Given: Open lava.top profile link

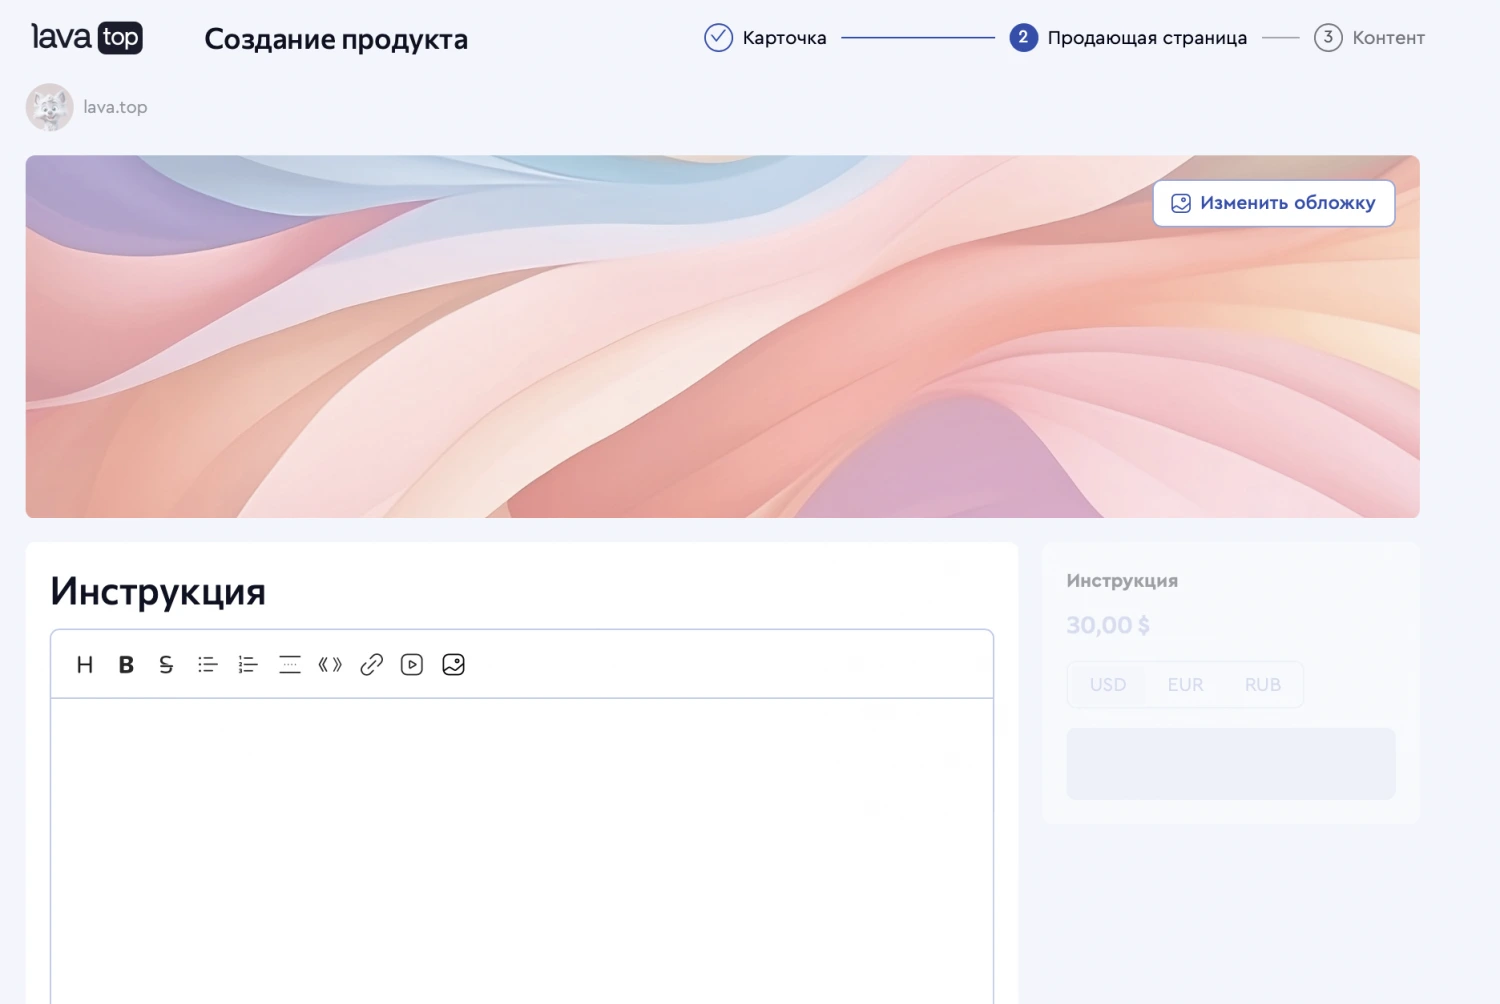Looking at the screenshot, I should click(114, 107).
